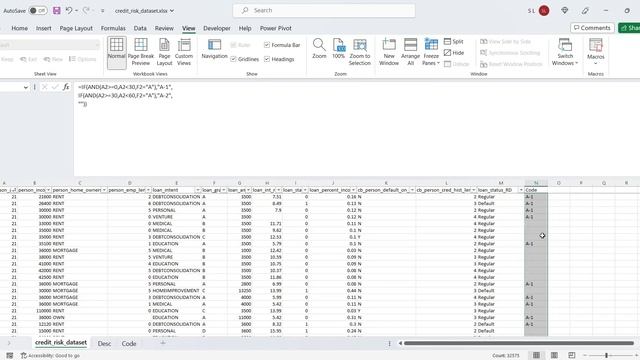This screenshot has height=360, width=640.
Task: Open the Developer ribbon tab
Action: 217,28
